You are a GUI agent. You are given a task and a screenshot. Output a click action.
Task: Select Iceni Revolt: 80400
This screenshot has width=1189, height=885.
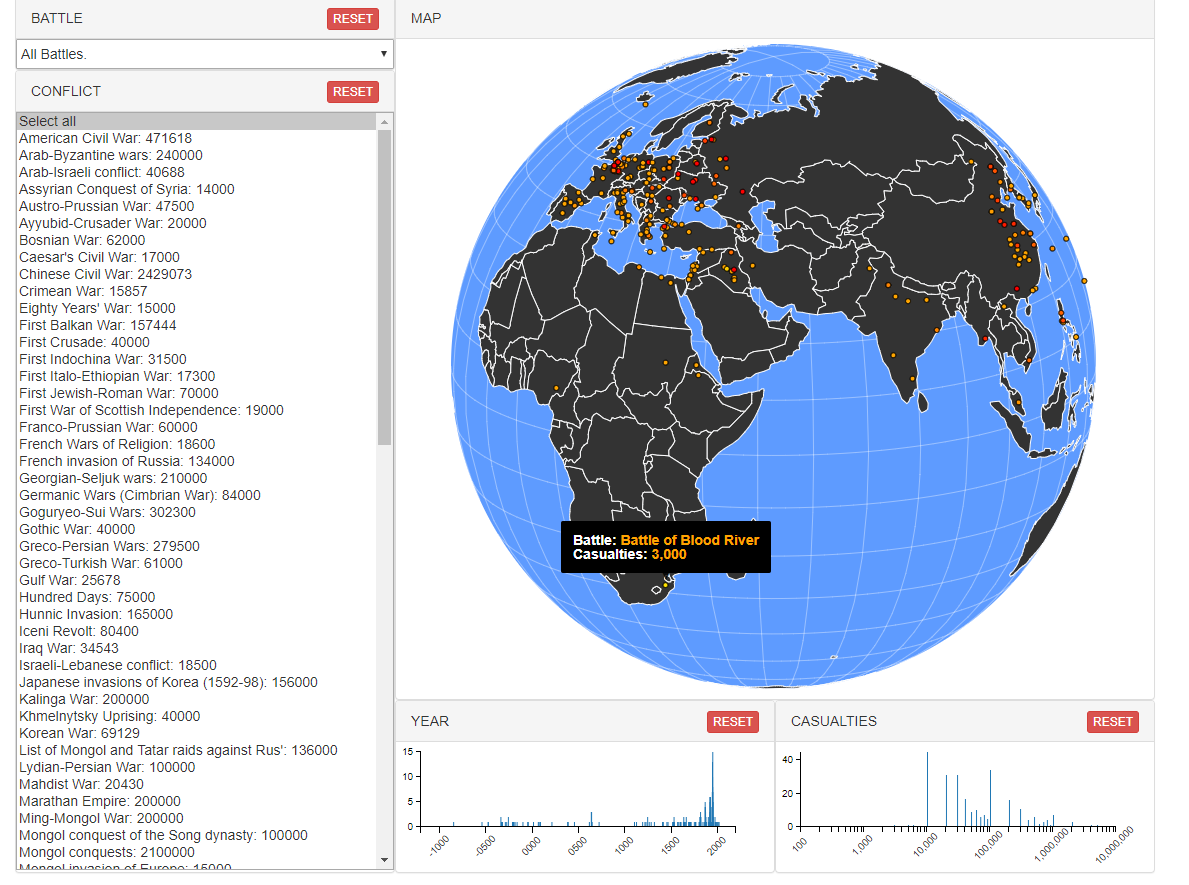[196, 631]
